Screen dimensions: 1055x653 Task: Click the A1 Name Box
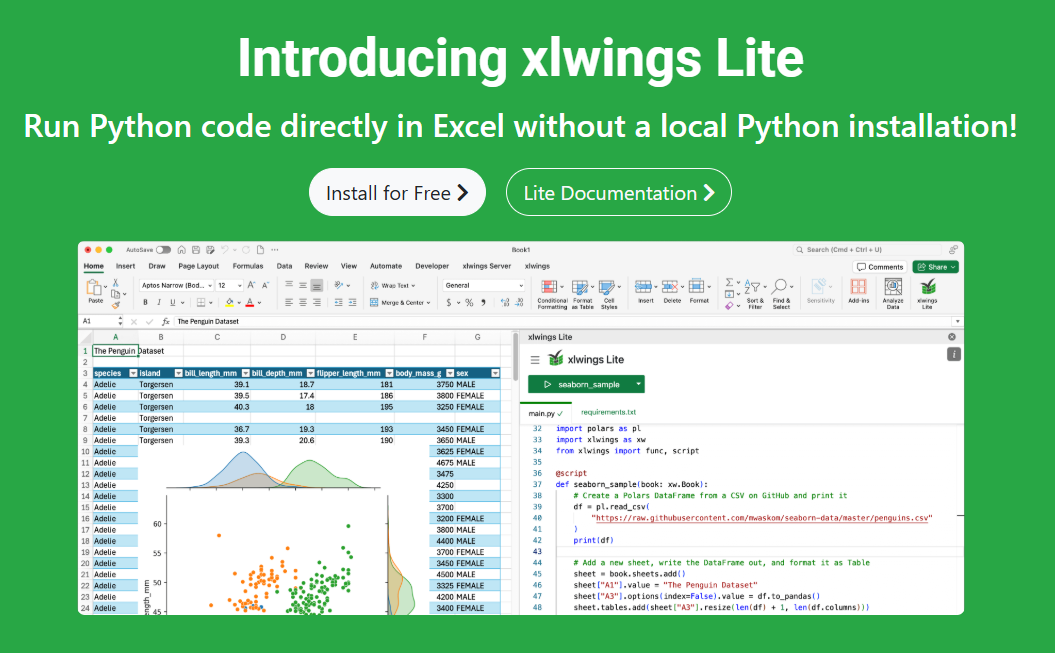(x=100, y=321)
